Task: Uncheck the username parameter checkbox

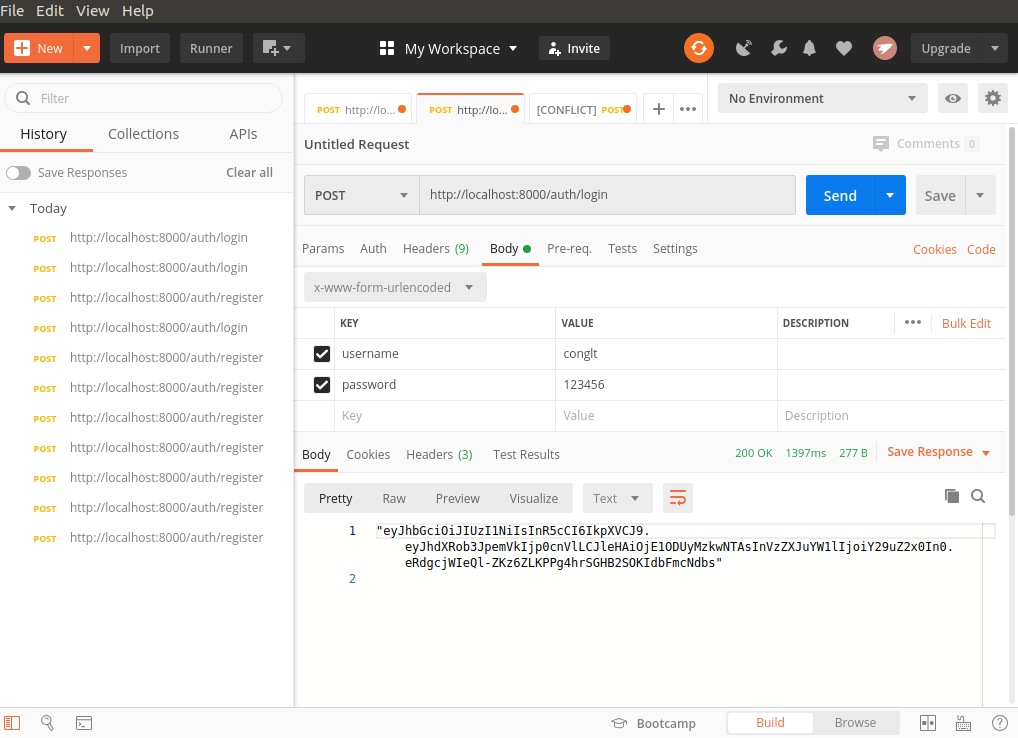Action: pos(322,354)
